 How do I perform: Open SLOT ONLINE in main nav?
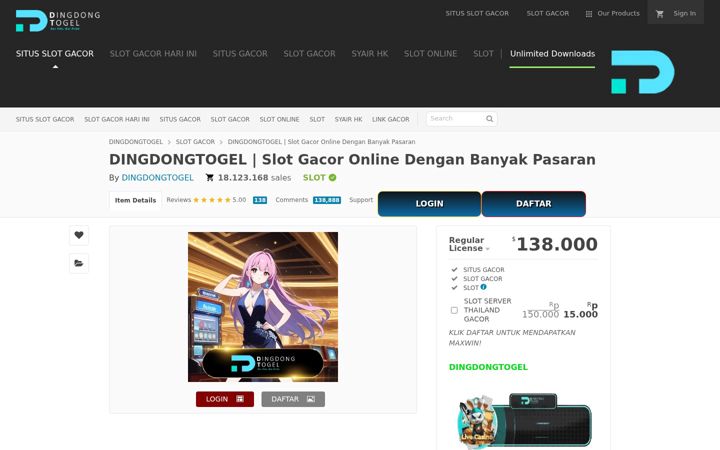pos(431,54)
